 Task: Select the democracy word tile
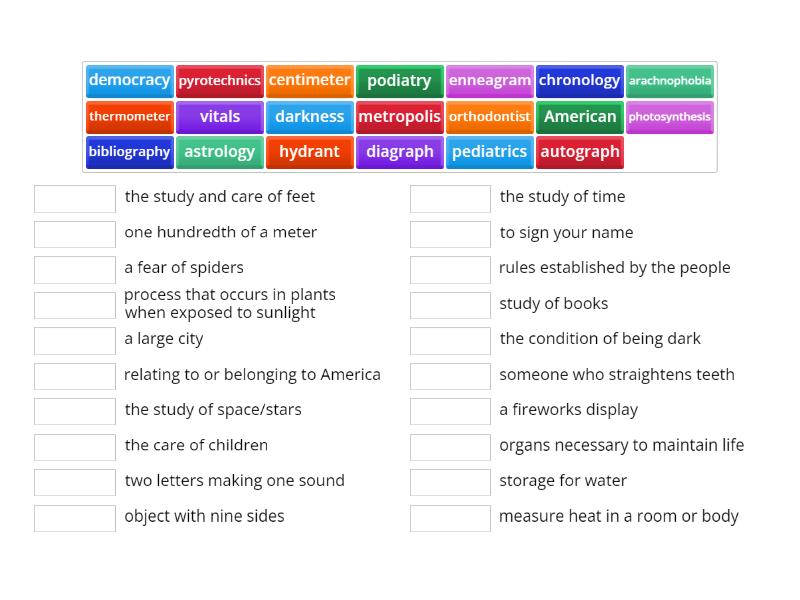tap(129, 81)
